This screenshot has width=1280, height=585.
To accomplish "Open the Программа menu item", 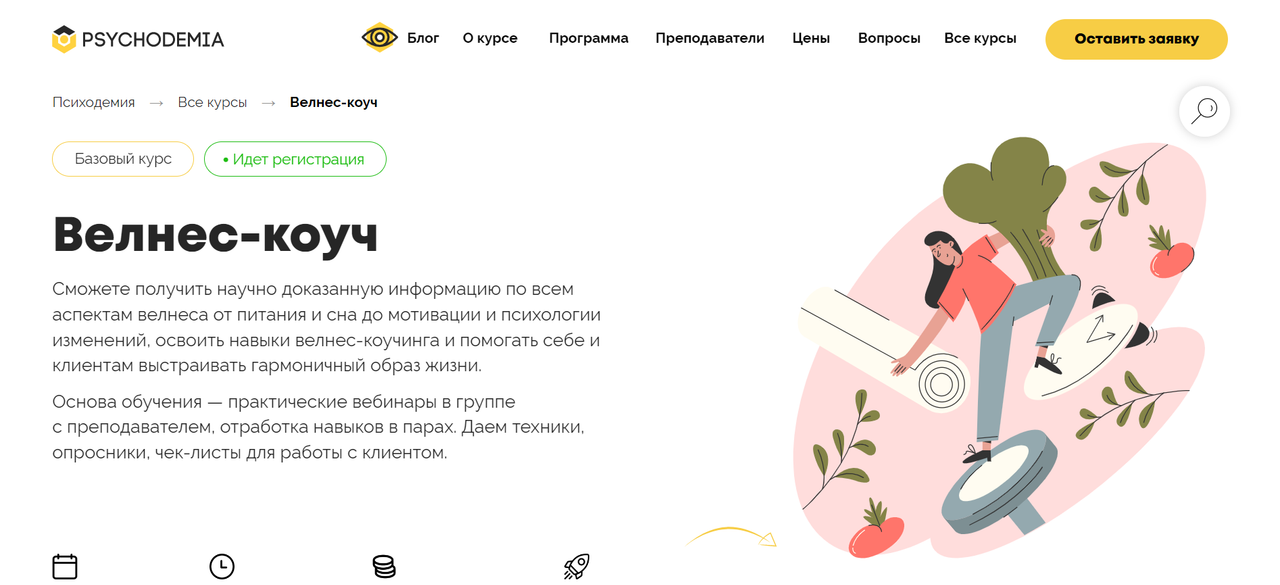I will click(x=589, y=38).
